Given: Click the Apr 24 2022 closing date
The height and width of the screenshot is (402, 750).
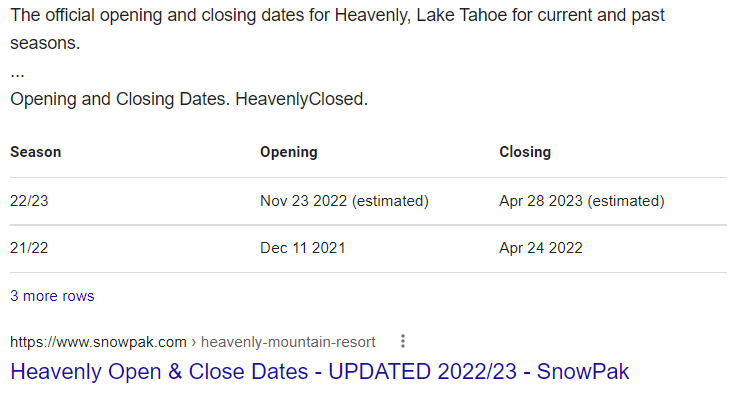Looking at the screenshot, I should (540, 248).
